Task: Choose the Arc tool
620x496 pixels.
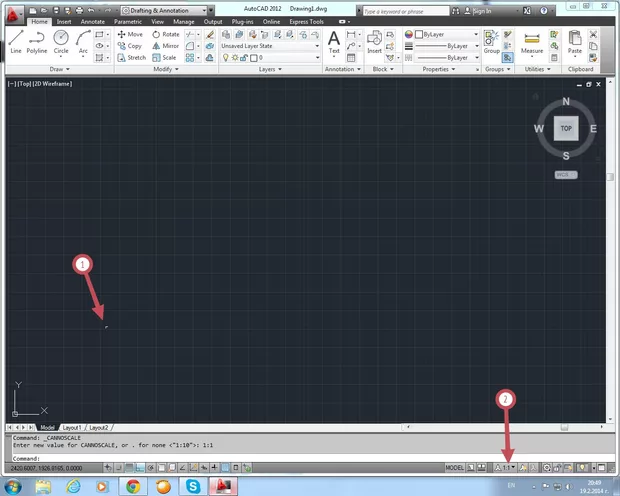Action: pyautogui.click(x=83, y=39)
